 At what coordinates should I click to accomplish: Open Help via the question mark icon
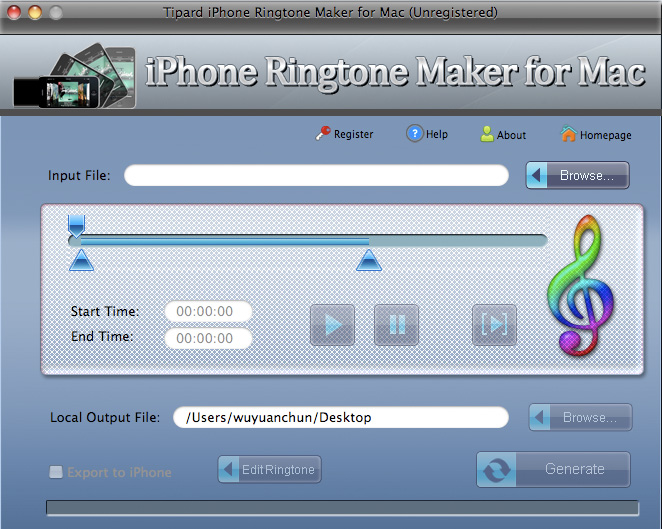pyautogui.click(x=414, y=134)
